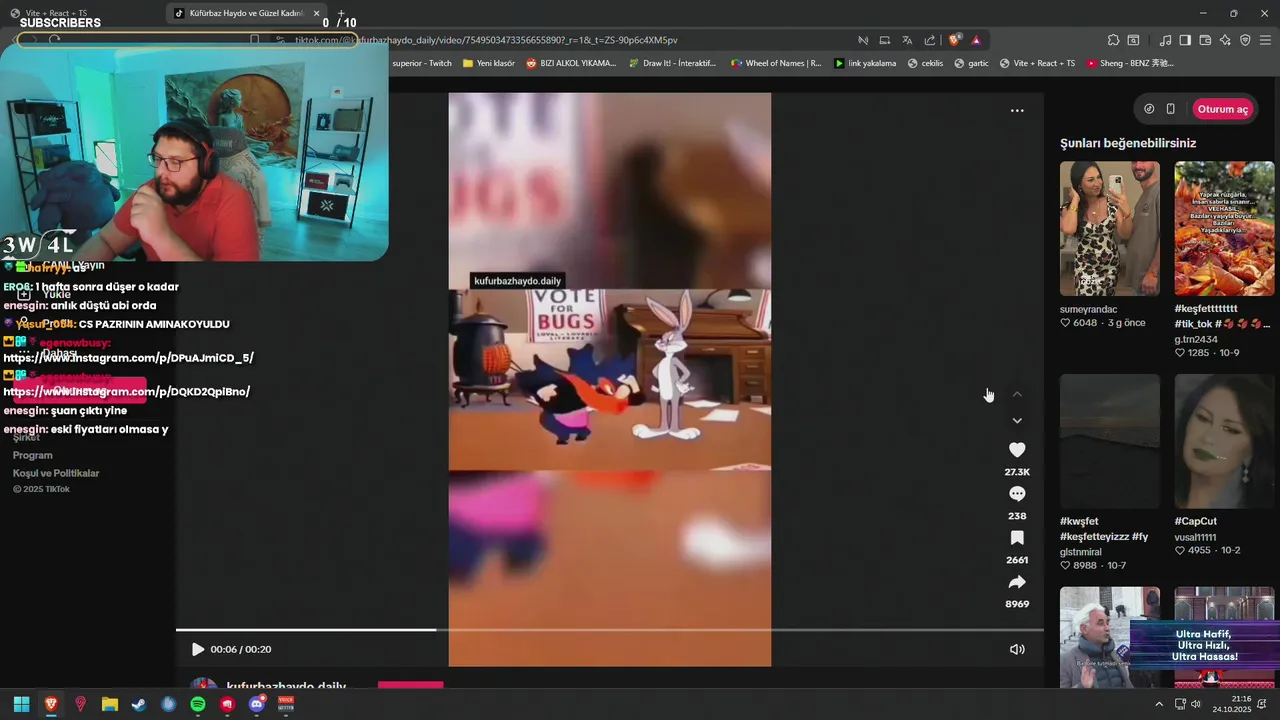1280x720 pixels.
Task: Go to the previous video arrow
Action: (1017, 395)
